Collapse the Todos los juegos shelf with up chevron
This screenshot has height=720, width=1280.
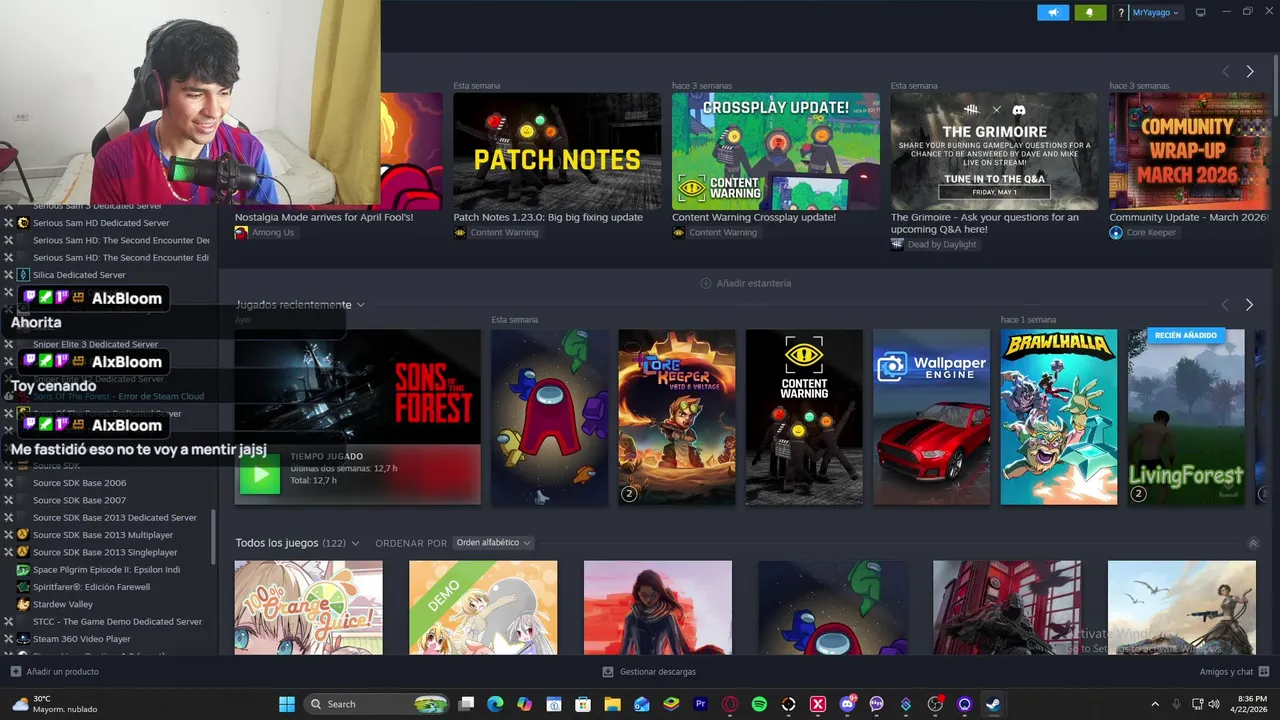(1253, 543)
